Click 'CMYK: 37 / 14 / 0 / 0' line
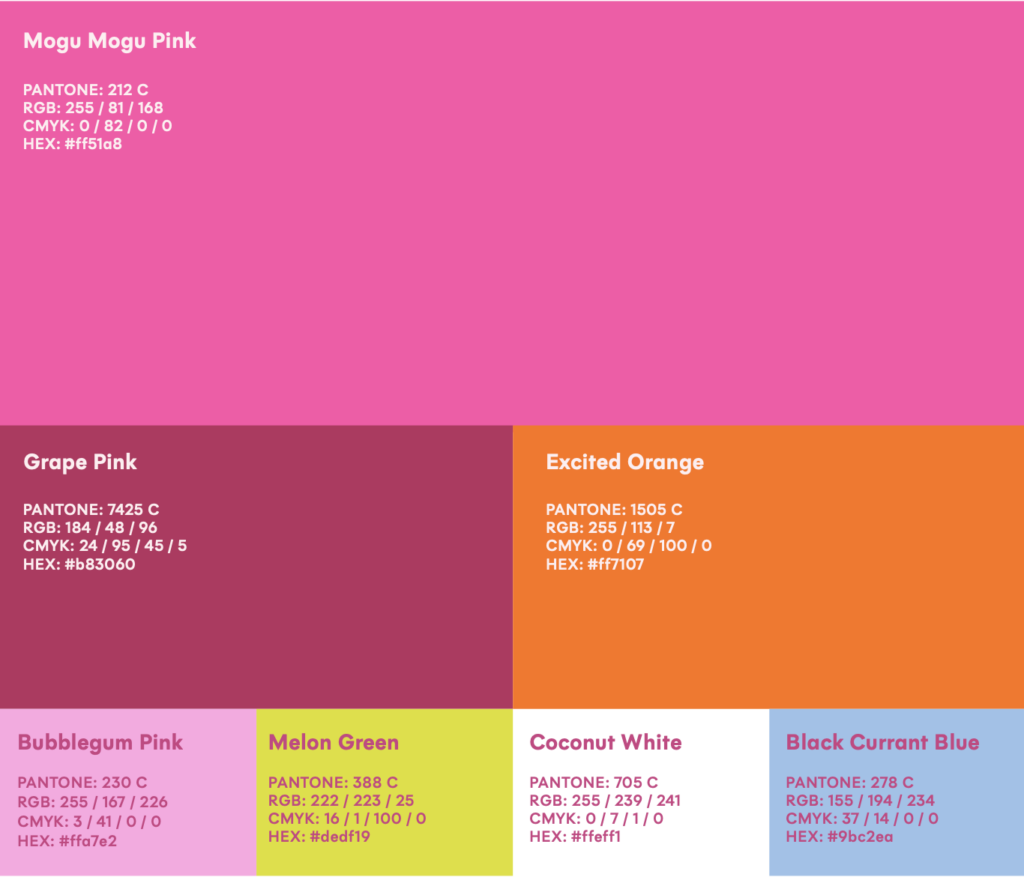1024x877 pixels. (863, 819)
